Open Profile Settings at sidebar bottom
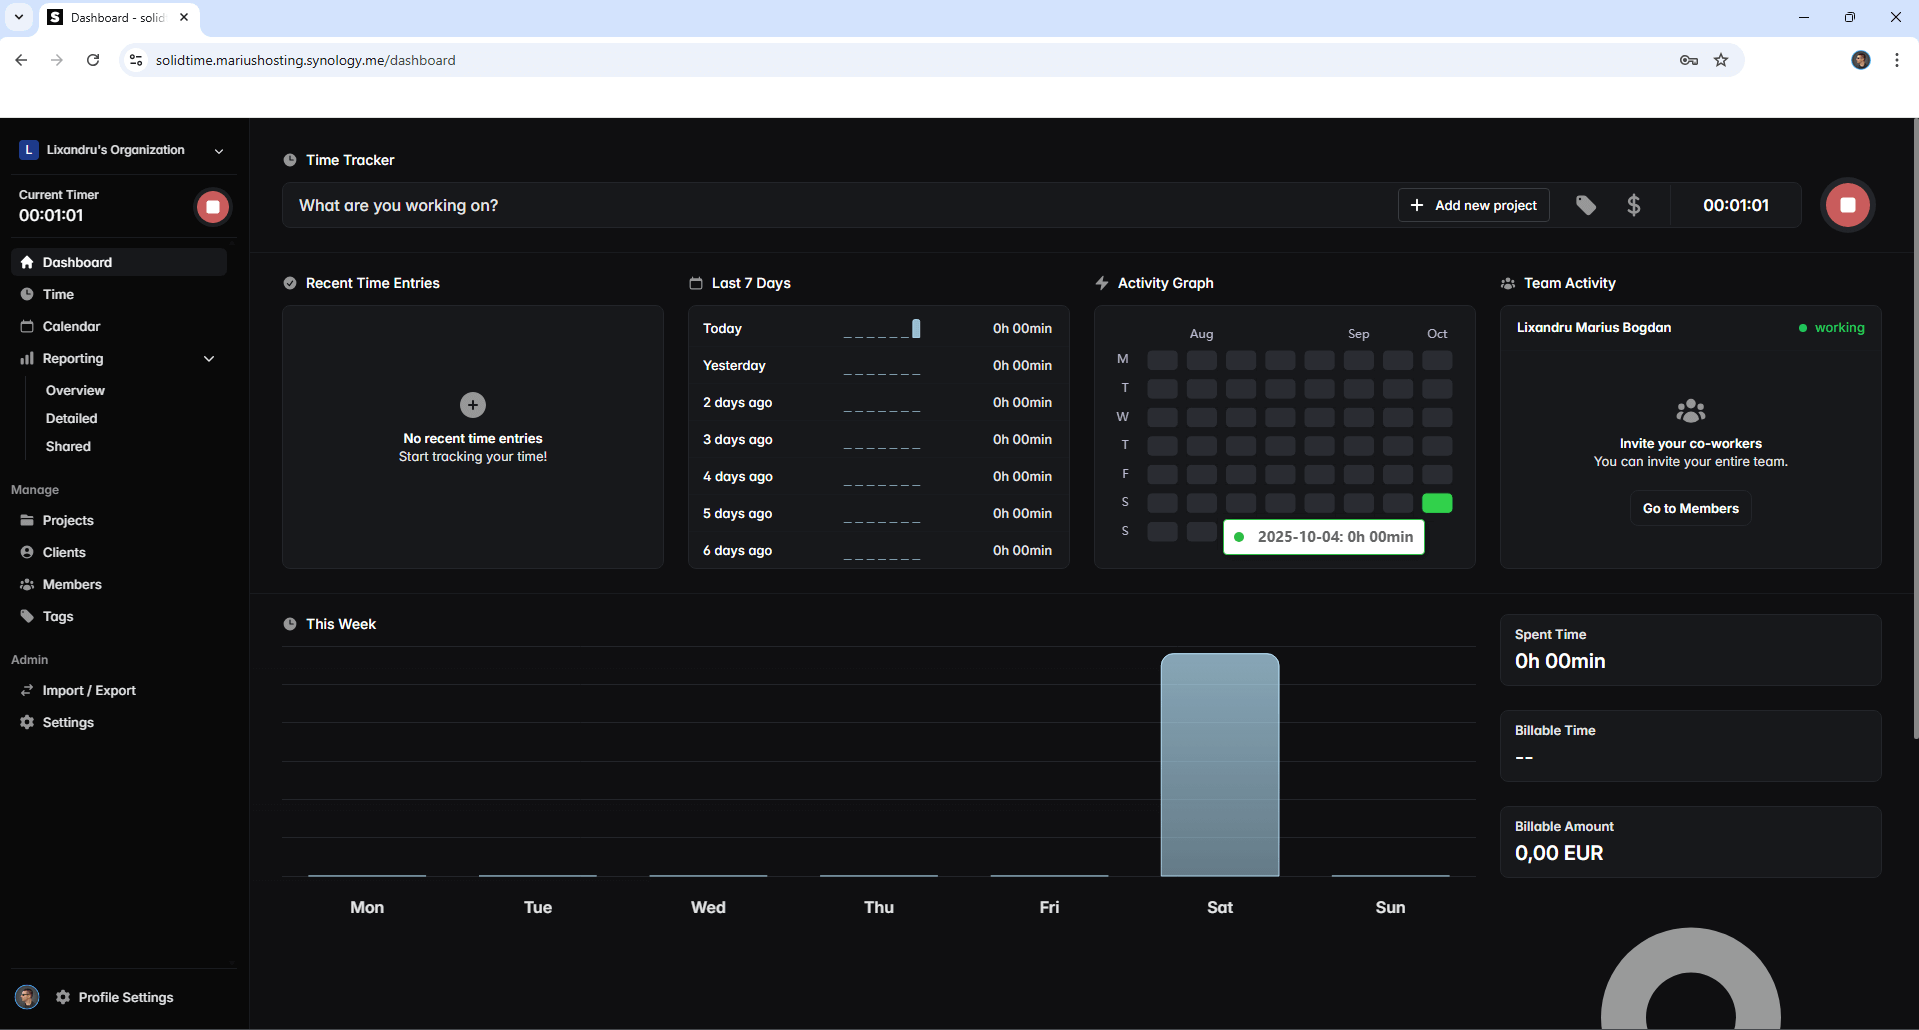The image size is (1919, 1030). click(x=126, y=997)
